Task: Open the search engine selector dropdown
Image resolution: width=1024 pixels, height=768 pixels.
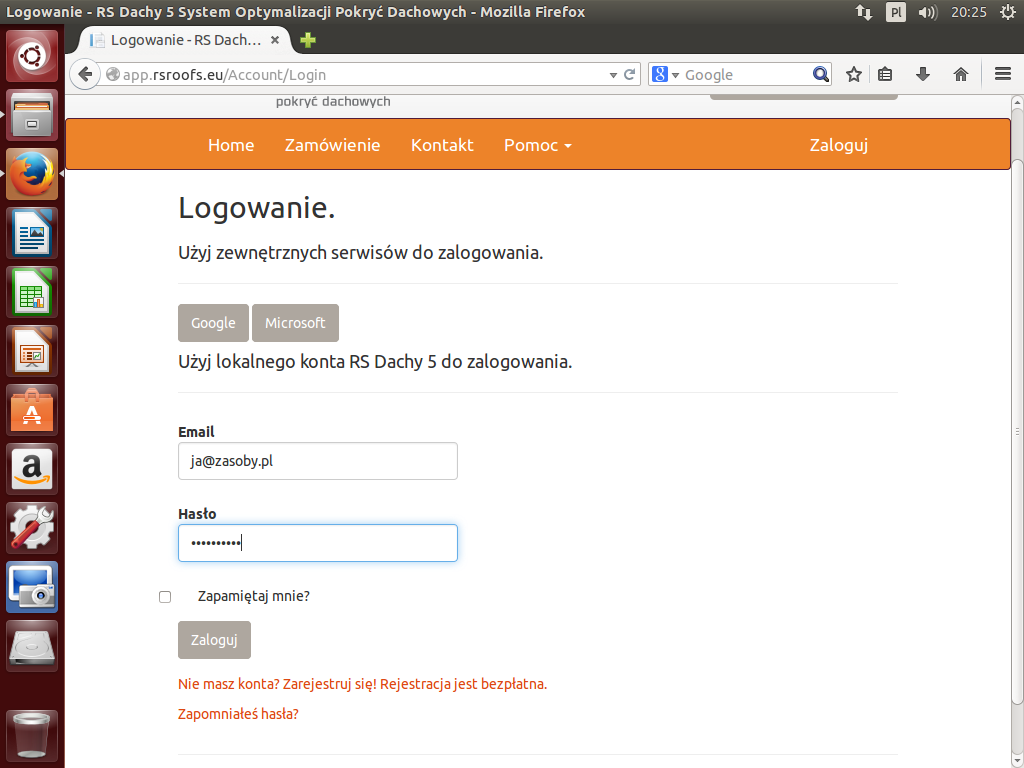Action: [x=665, y=75]
